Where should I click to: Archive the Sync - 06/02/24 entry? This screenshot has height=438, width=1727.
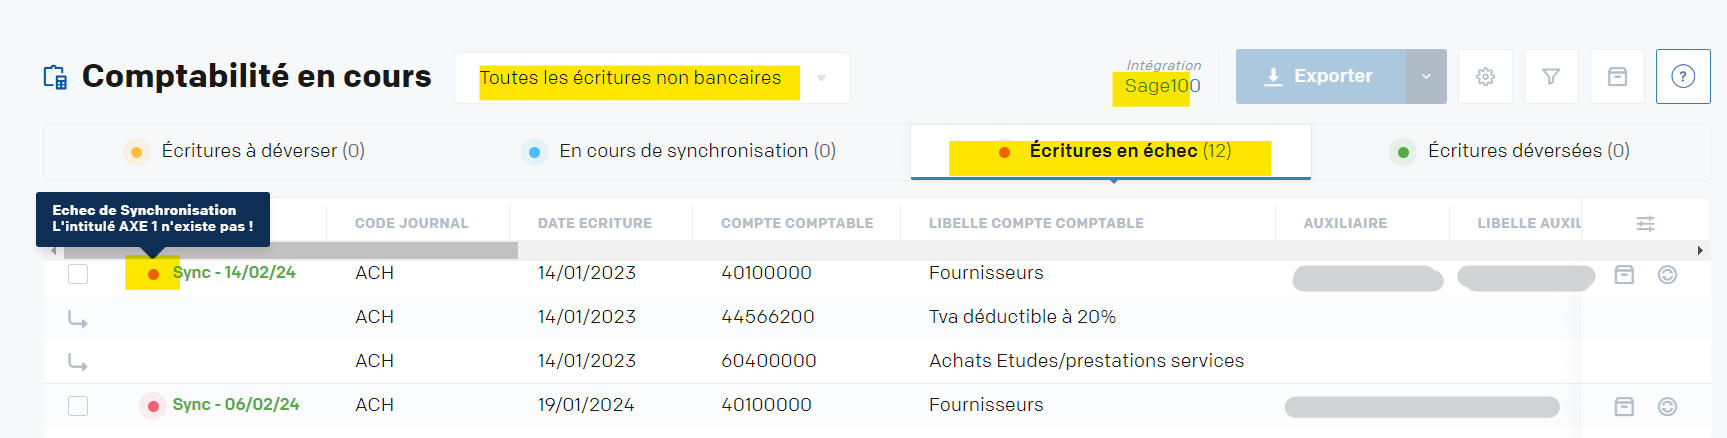pos(1624,406)
